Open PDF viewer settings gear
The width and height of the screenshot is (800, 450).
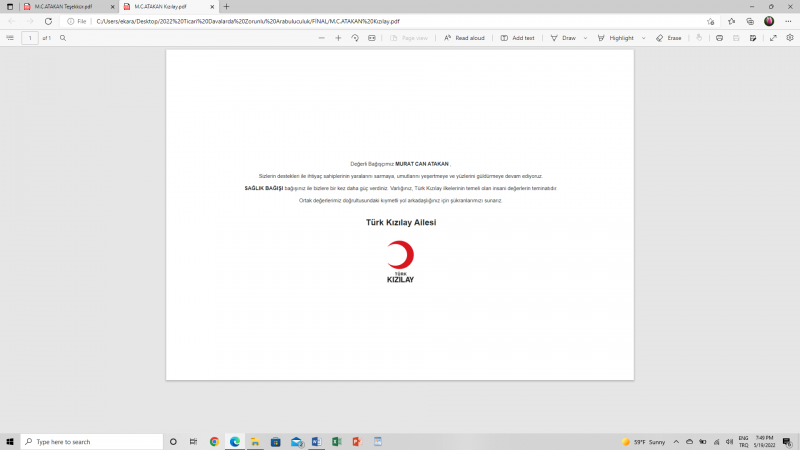790,38
